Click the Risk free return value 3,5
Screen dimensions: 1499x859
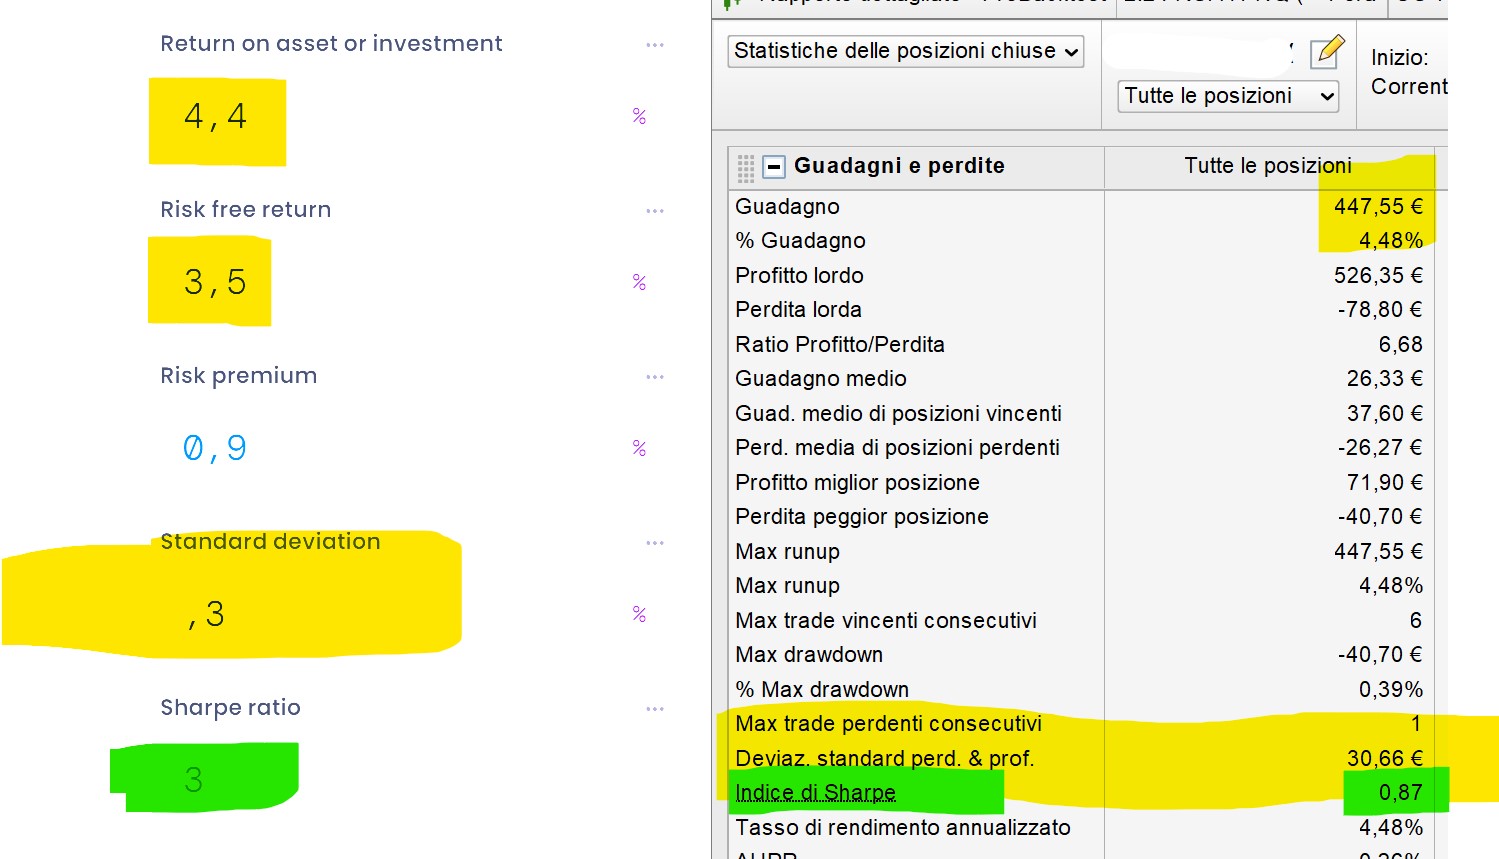(215, 283)
